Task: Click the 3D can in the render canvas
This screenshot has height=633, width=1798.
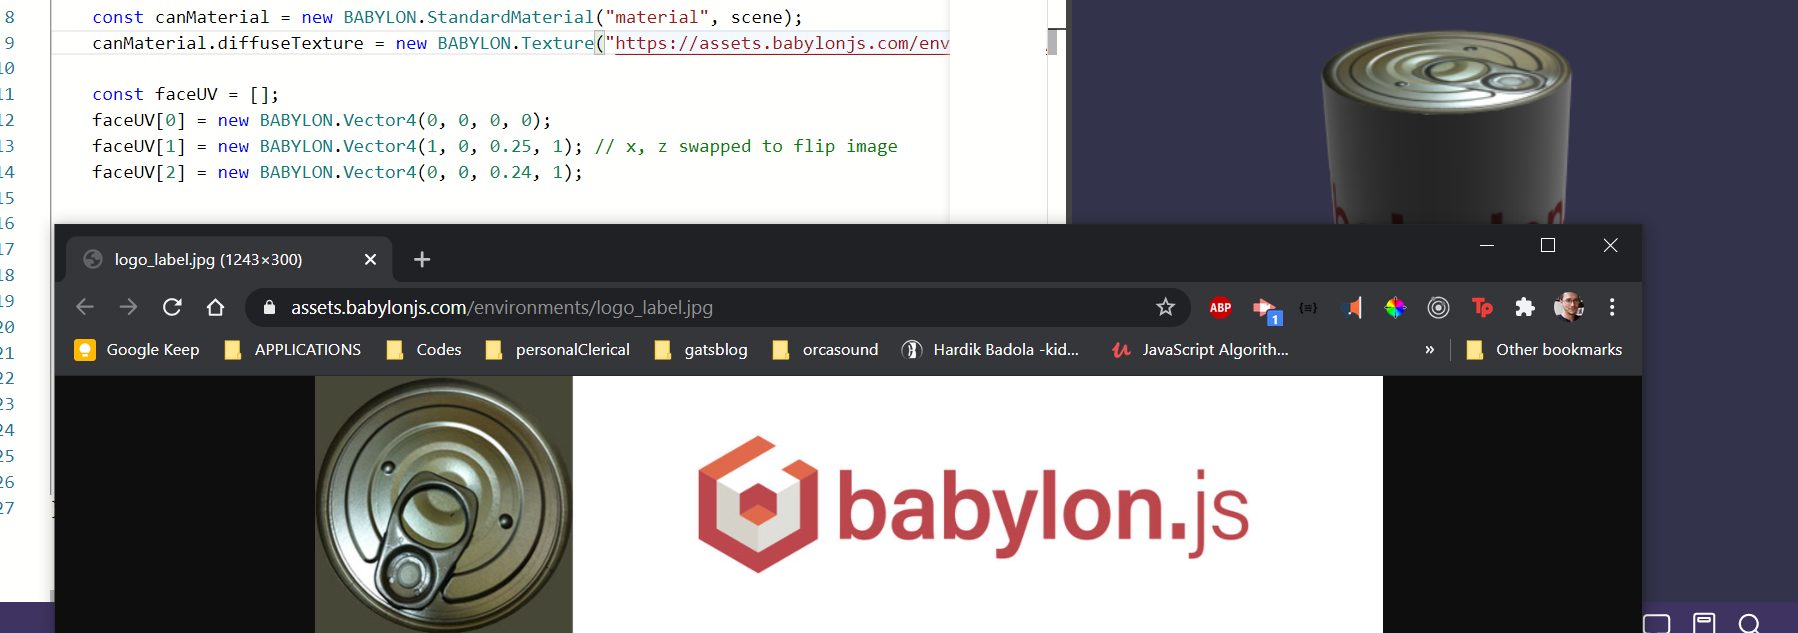Action: tap(1447, 126)
